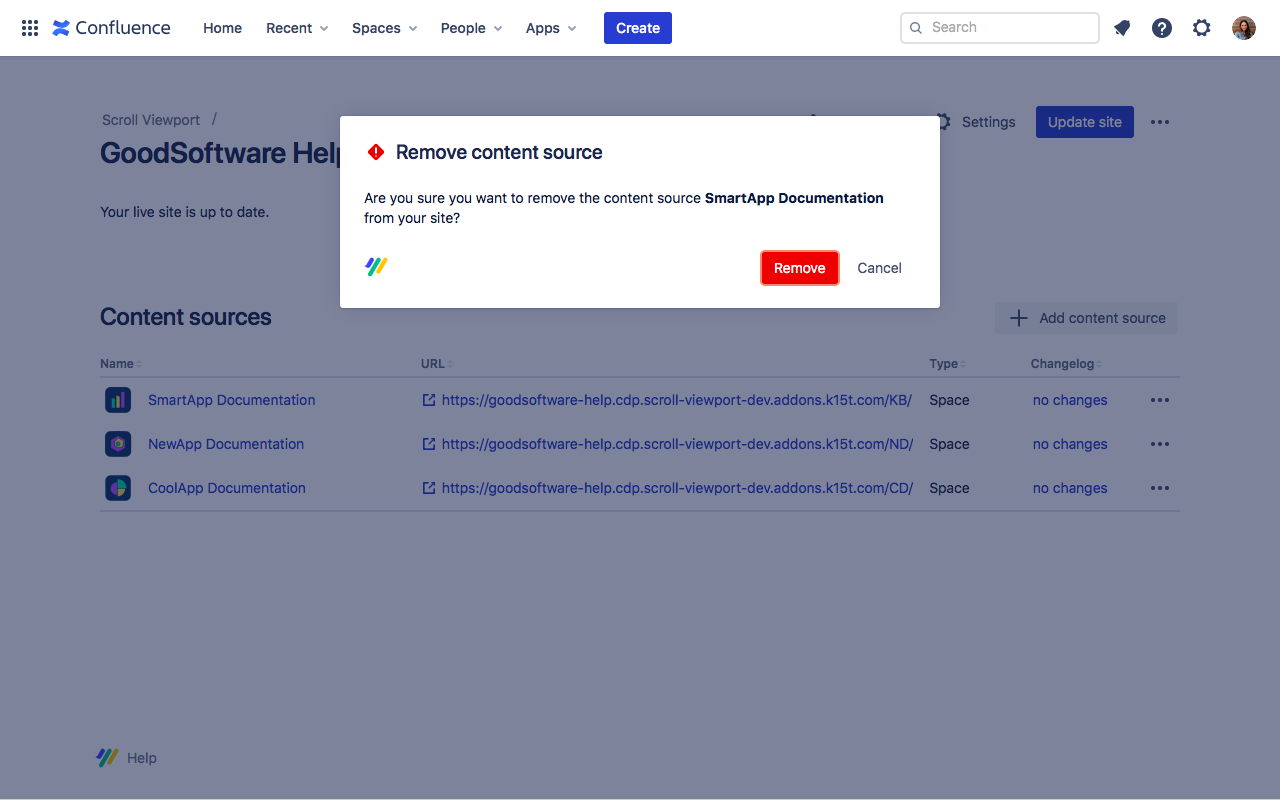Confirm with the Remove button

click(799, 267)
